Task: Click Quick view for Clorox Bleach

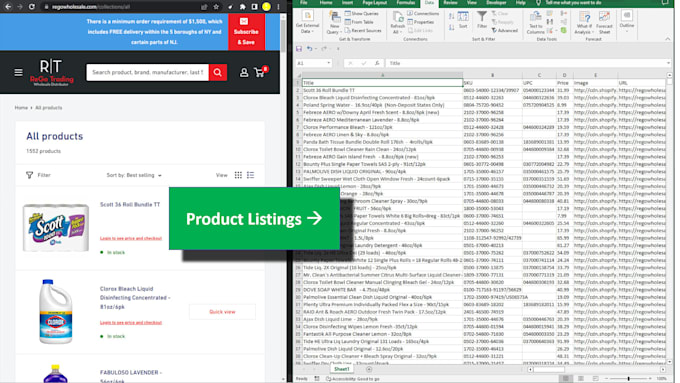Action: pos(222,312)
